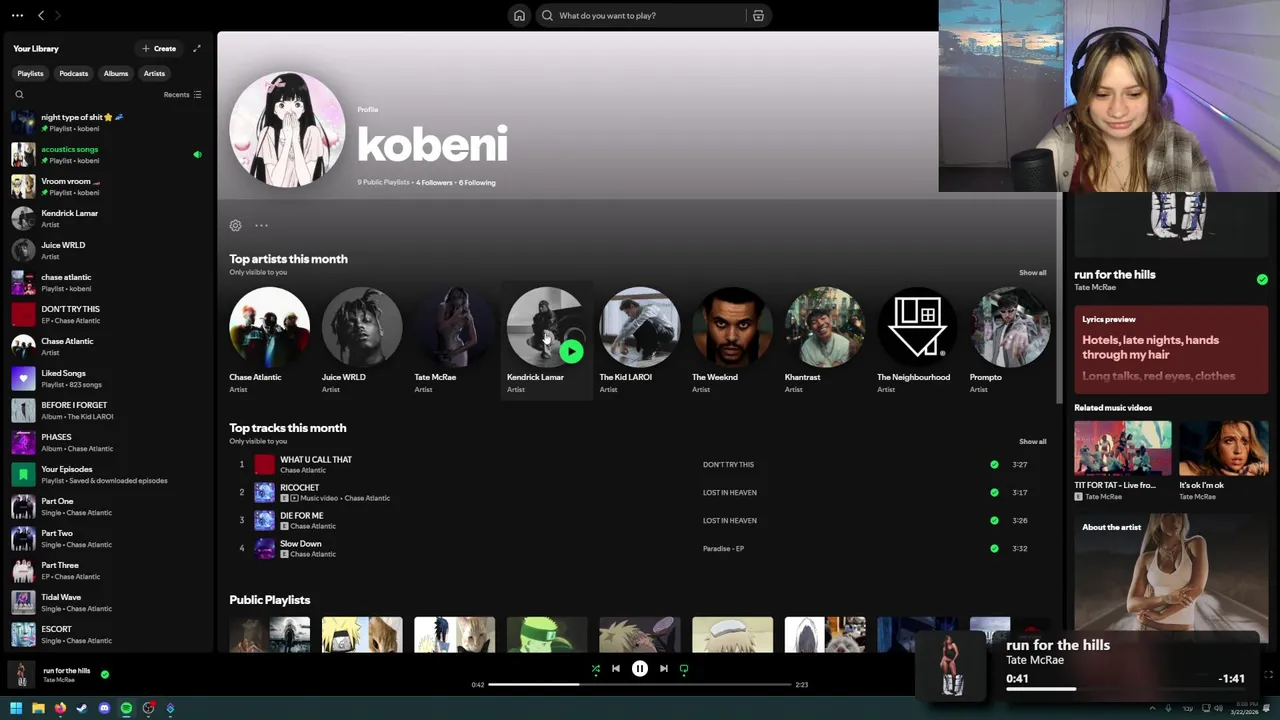Play the track WHAT U CALL THAT

tap(640, 464)
